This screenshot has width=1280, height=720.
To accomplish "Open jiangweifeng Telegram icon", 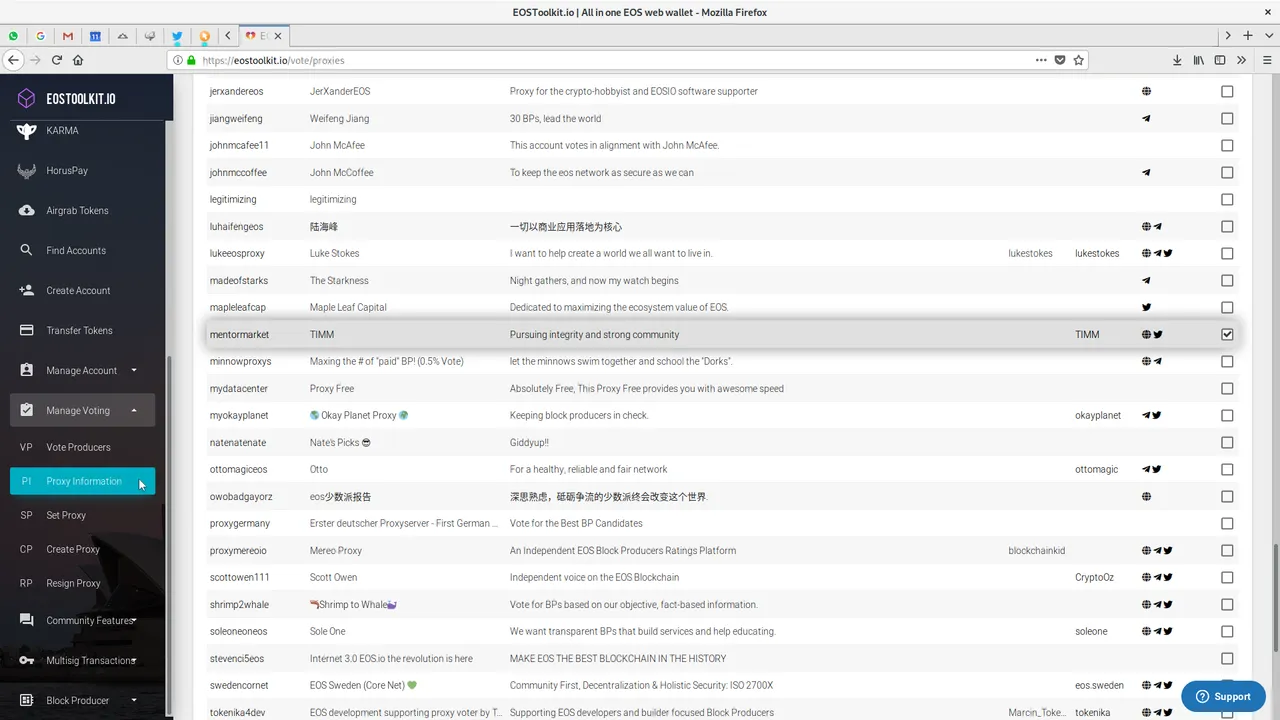I will point(1146,118).
